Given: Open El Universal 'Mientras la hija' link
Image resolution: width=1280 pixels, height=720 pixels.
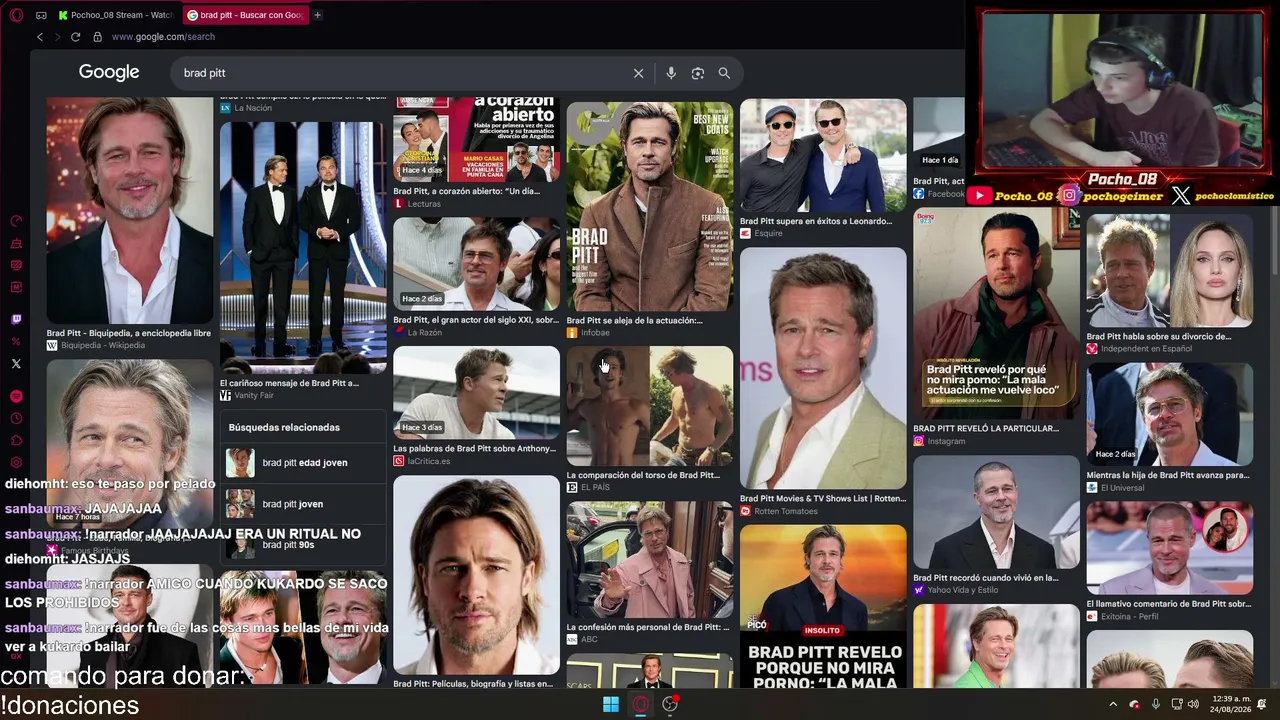Looking at the screenshot, I should tap(1168, 475).
